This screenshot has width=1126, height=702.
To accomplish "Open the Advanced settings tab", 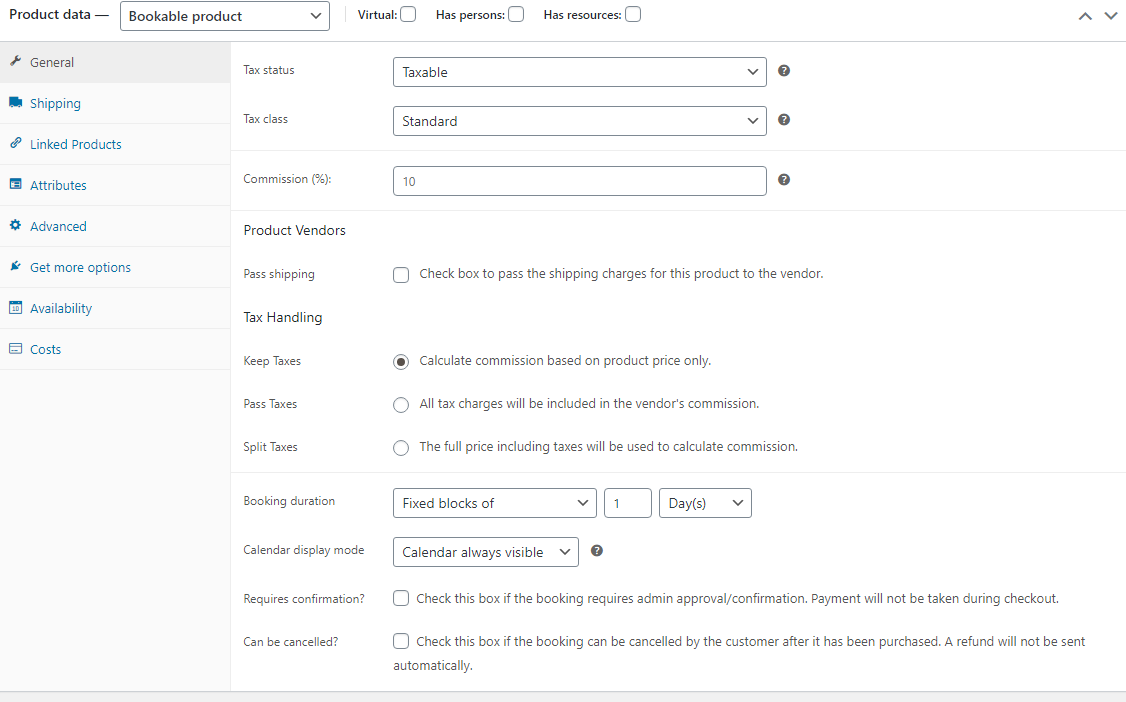I will (58, 226).
